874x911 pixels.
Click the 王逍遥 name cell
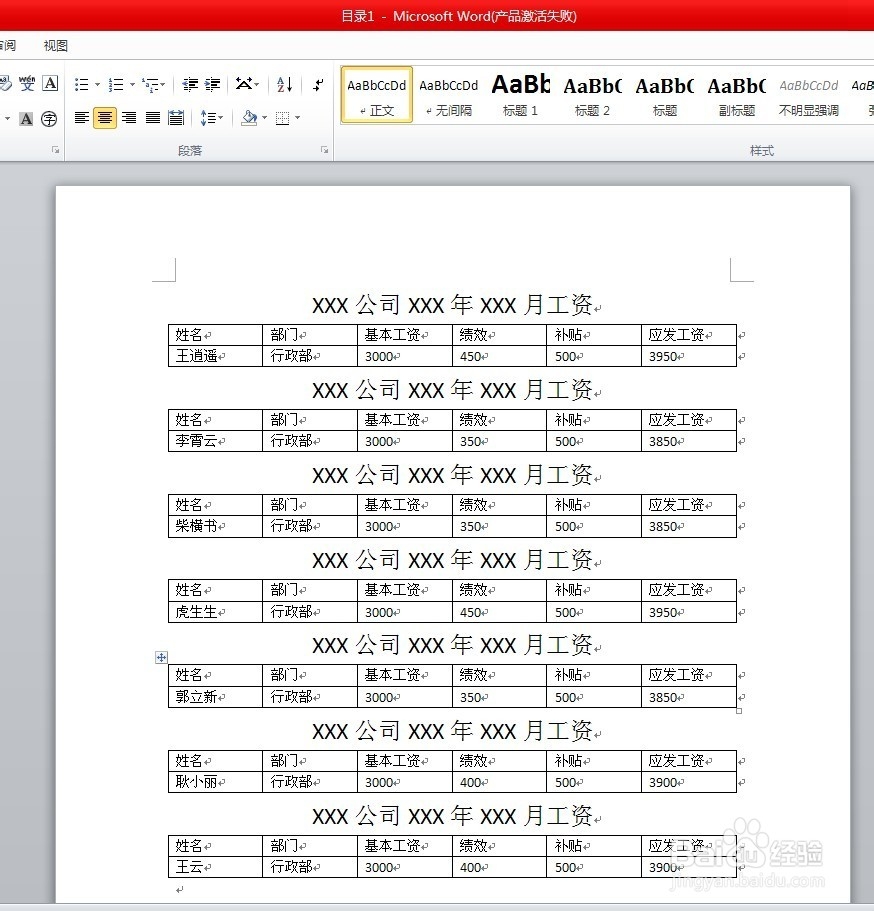tap(216, 356)
